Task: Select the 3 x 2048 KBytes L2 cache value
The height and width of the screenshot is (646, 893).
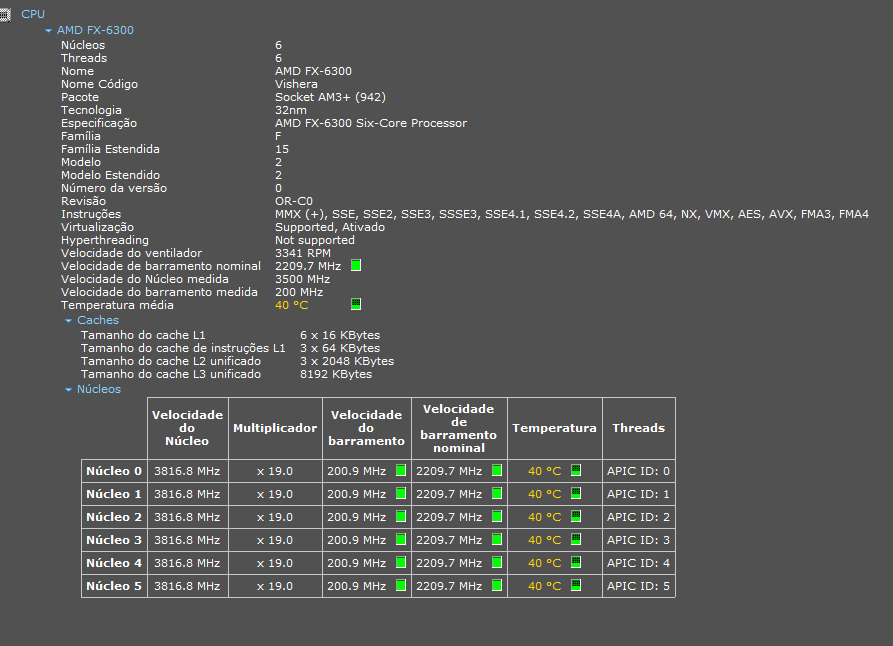Action: pos(347,362)
